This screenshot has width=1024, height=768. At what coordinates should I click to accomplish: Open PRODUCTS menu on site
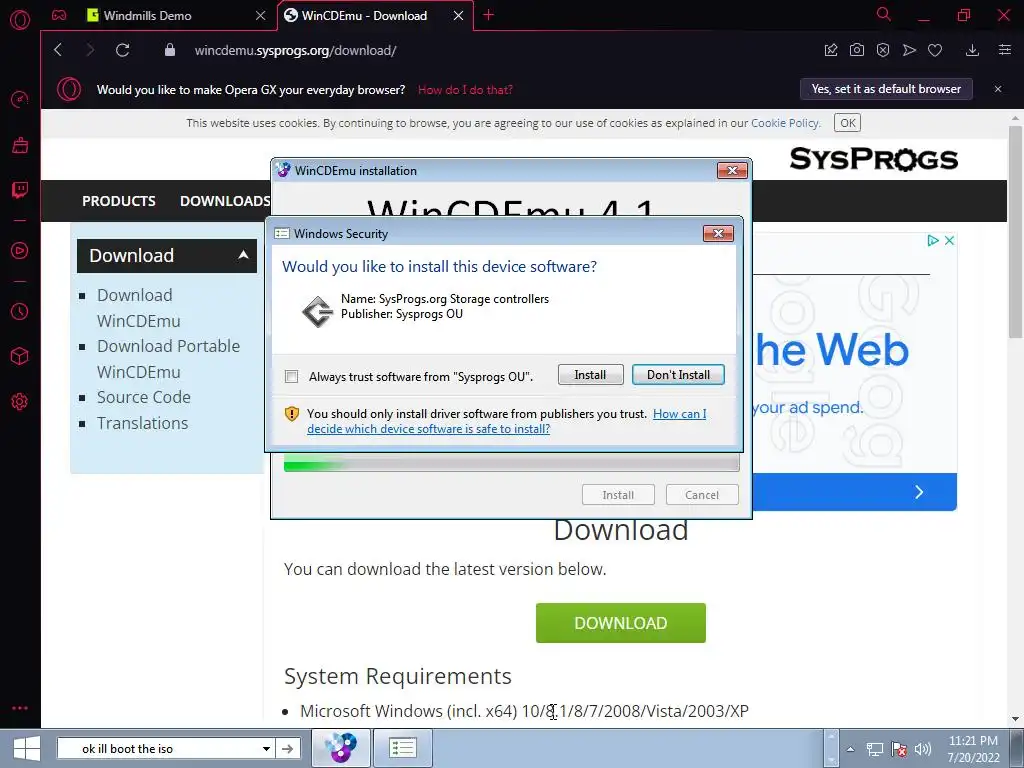(119, 201)
